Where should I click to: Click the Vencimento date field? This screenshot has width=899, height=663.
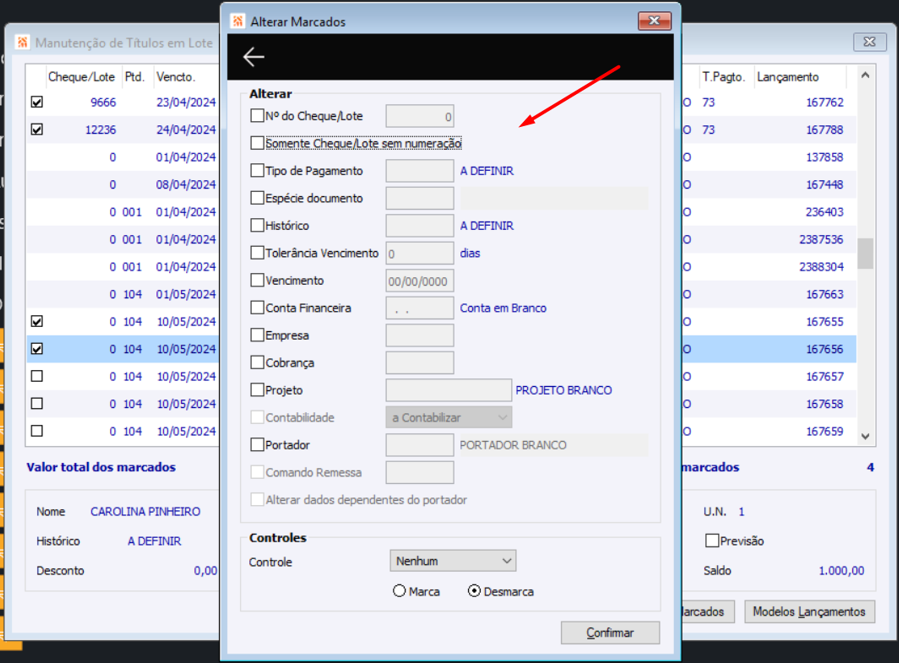[x=420, y=281]
